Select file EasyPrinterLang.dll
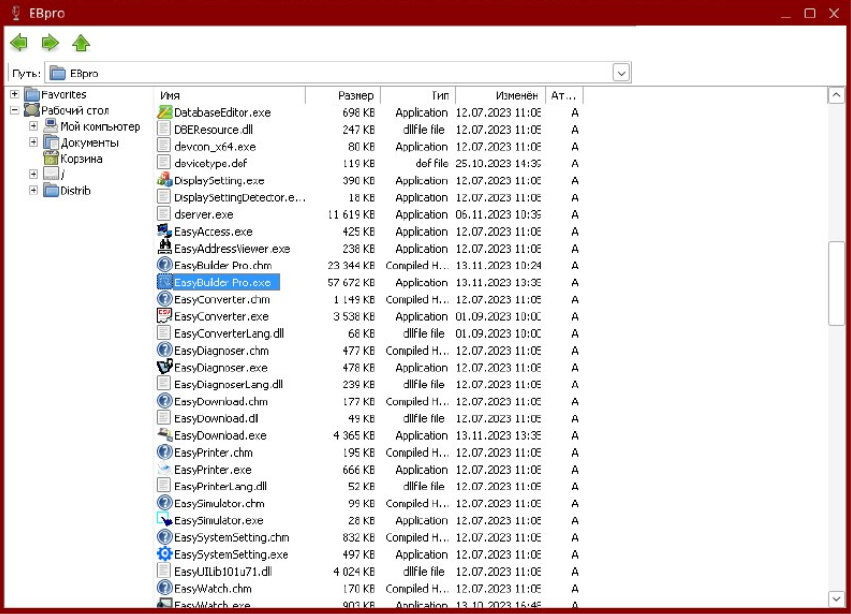 coord(220,486)
